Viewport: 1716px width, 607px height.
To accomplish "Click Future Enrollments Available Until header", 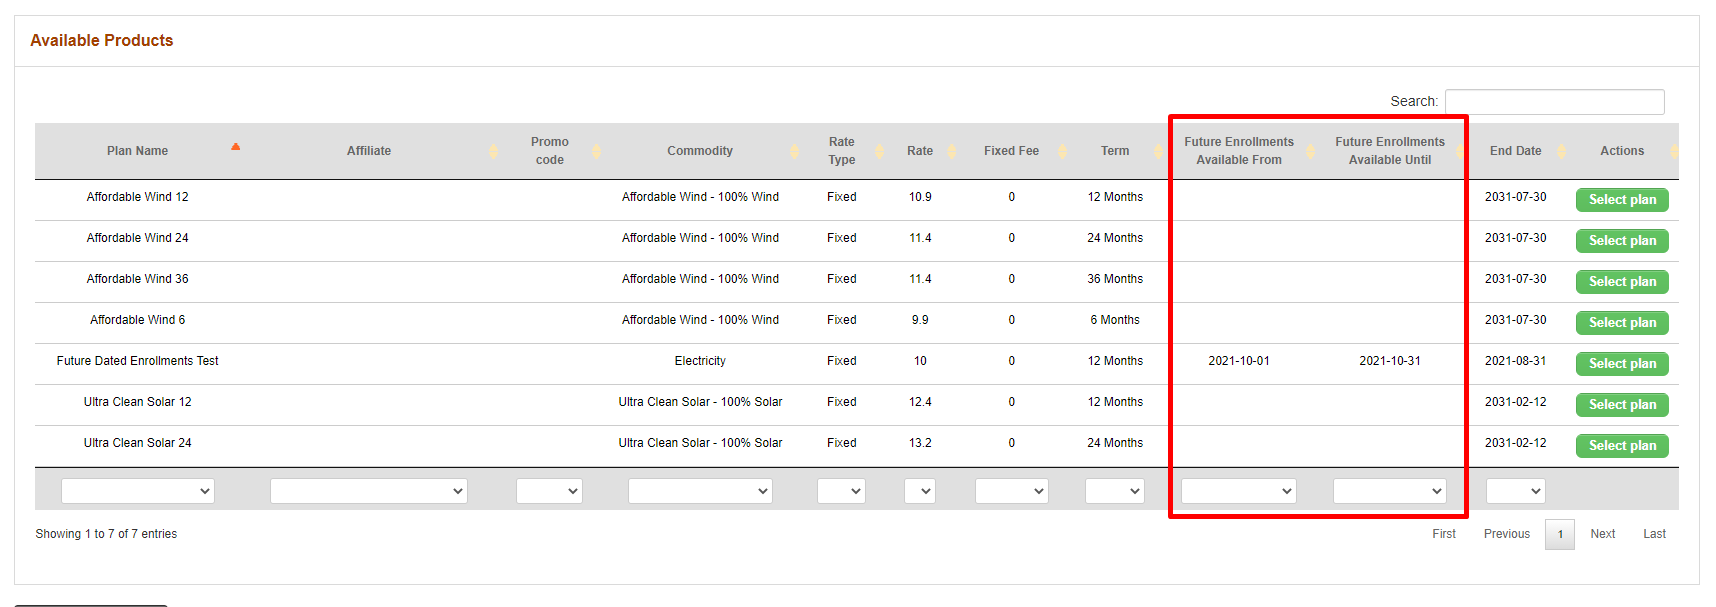I will (1390, 151).
